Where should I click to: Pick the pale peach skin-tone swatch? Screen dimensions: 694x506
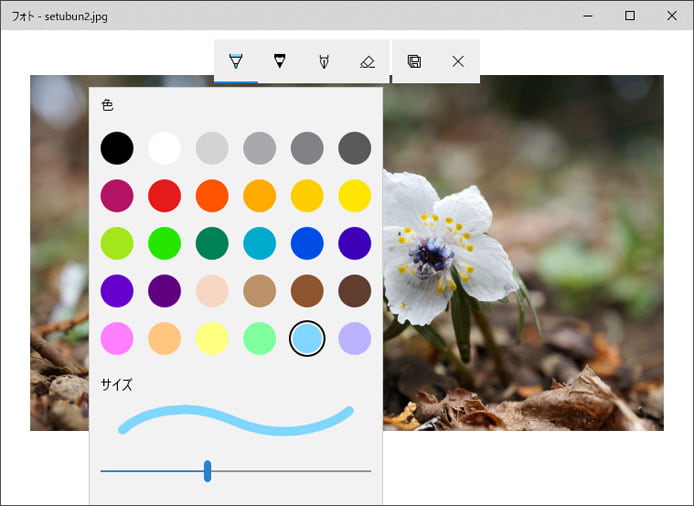pyautogui.click(x=212, y=291)
